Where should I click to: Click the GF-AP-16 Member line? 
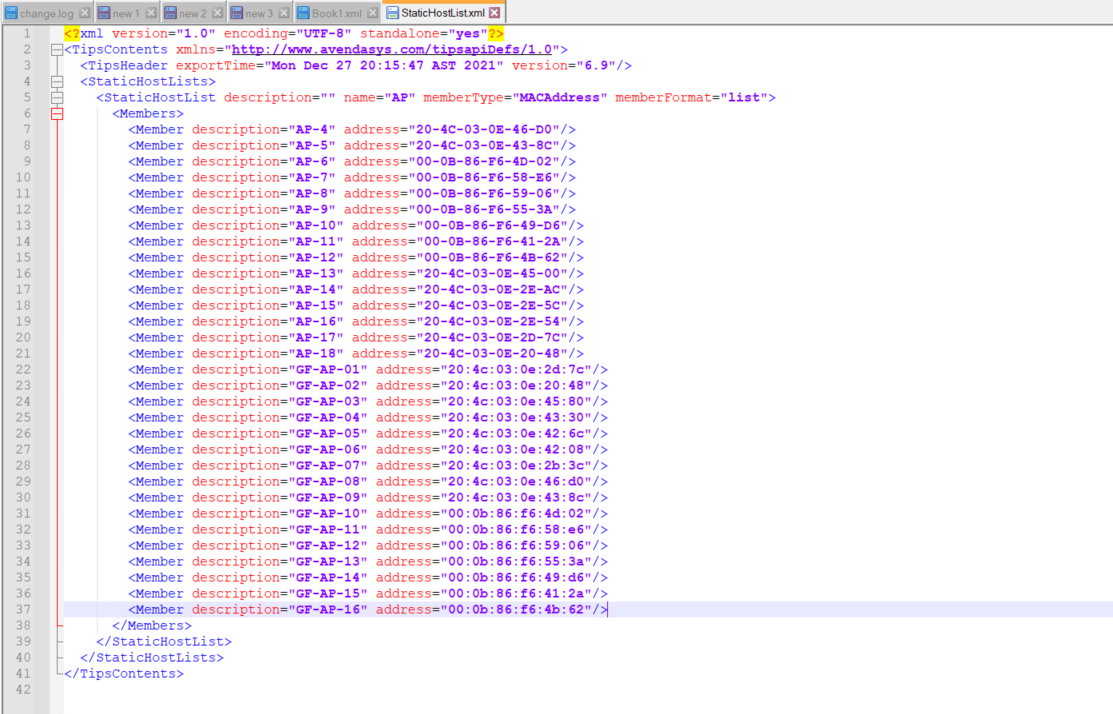pyautogui.click(x=366, y=610)
